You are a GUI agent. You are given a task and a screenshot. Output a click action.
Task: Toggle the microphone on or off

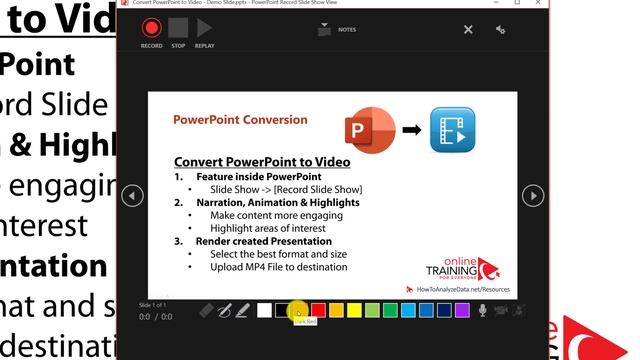coord(482,311)
